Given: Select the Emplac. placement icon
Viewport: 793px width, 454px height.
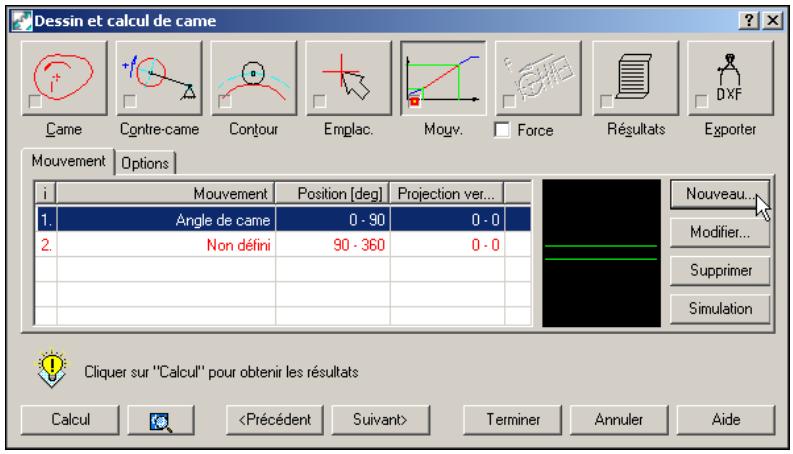Looking at the screenshot, I should 348,78.
